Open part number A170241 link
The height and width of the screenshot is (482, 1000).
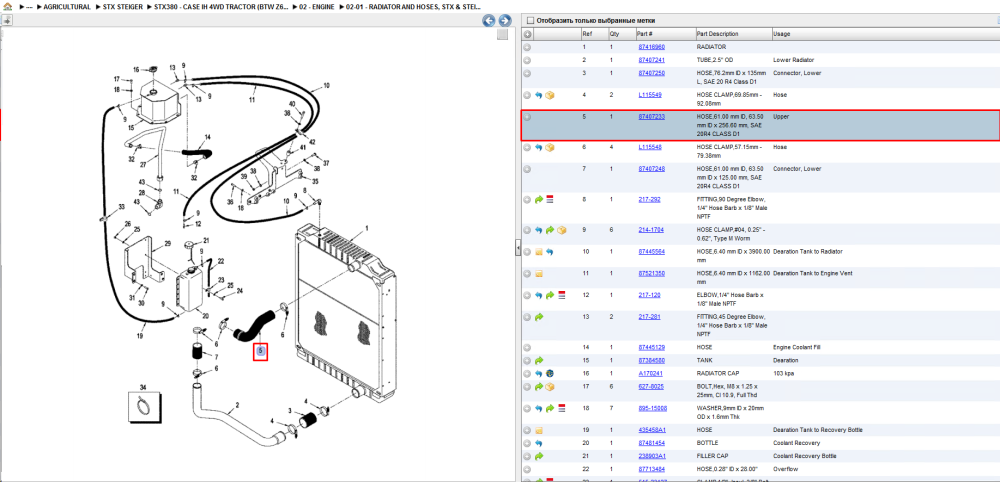click(651, 374)
